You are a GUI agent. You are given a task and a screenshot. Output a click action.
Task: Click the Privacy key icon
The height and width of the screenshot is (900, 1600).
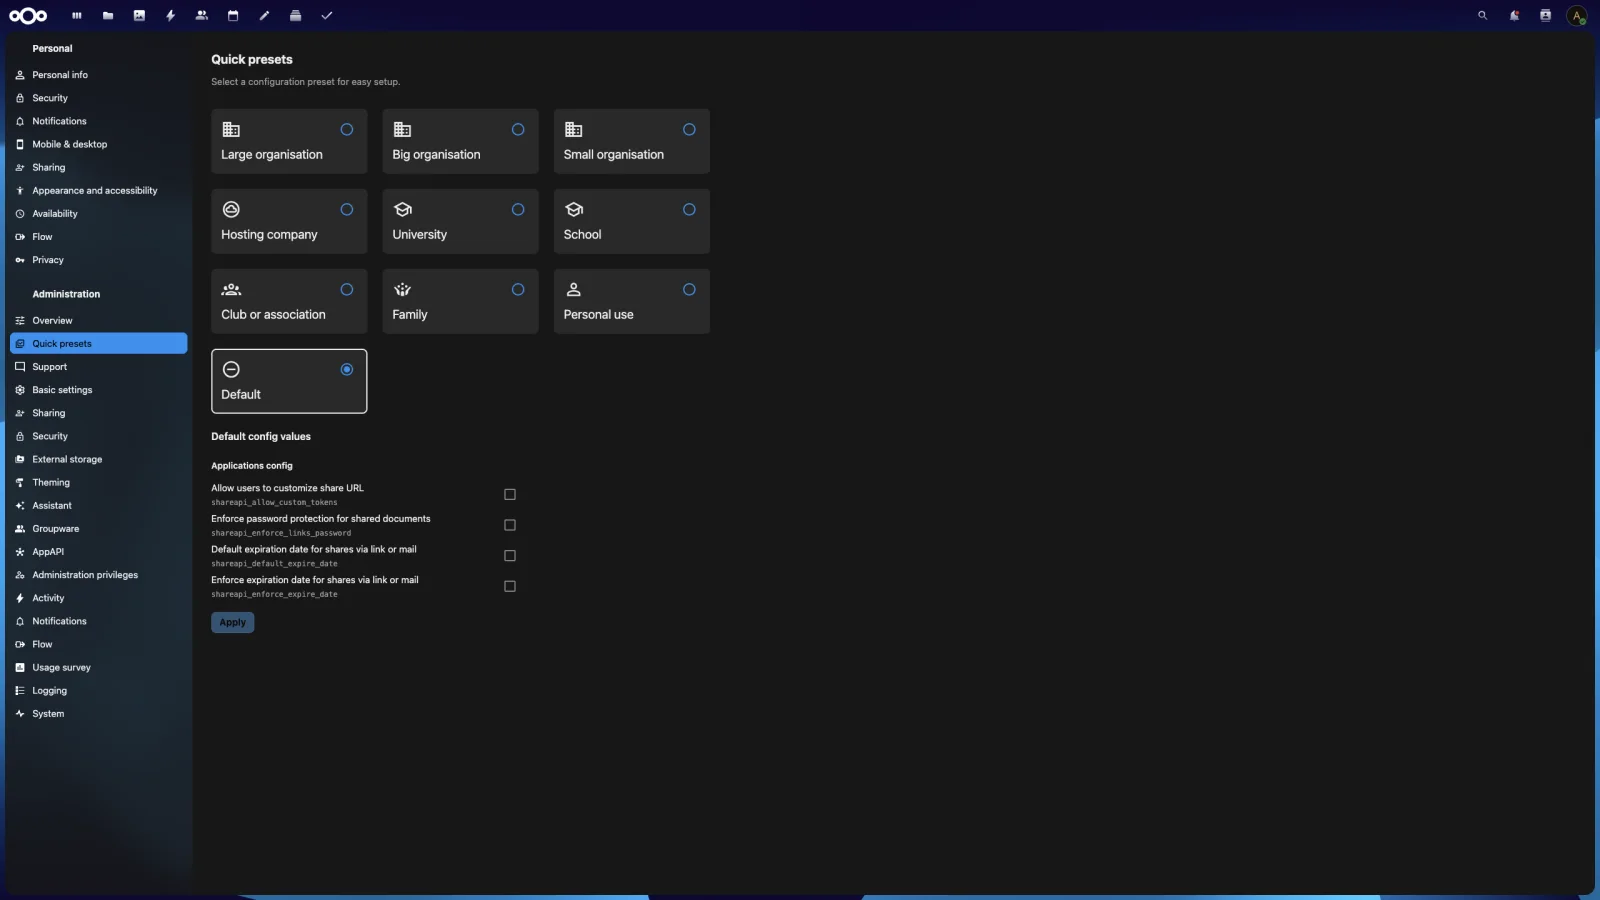20,260
